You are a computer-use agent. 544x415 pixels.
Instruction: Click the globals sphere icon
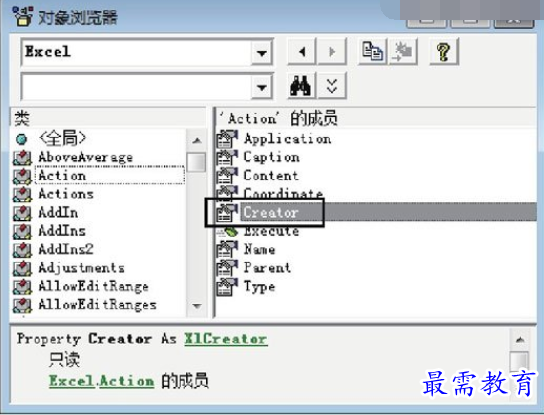22,139
